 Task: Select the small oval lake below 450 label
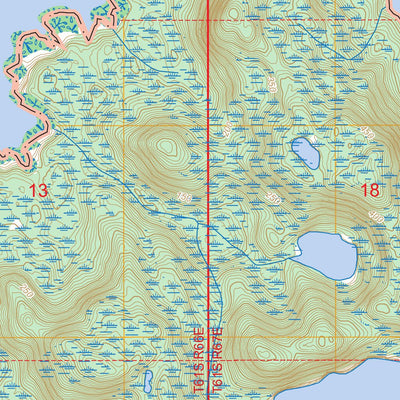pos(305,153)
